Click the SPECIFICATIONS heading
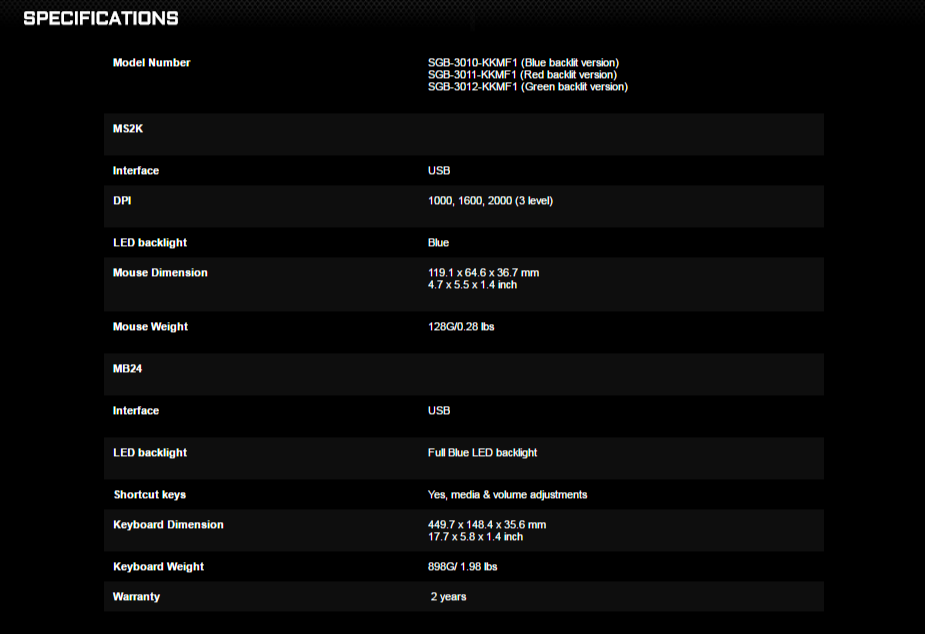The height and width of the screenshot is (634, 925). coord(101,19)
